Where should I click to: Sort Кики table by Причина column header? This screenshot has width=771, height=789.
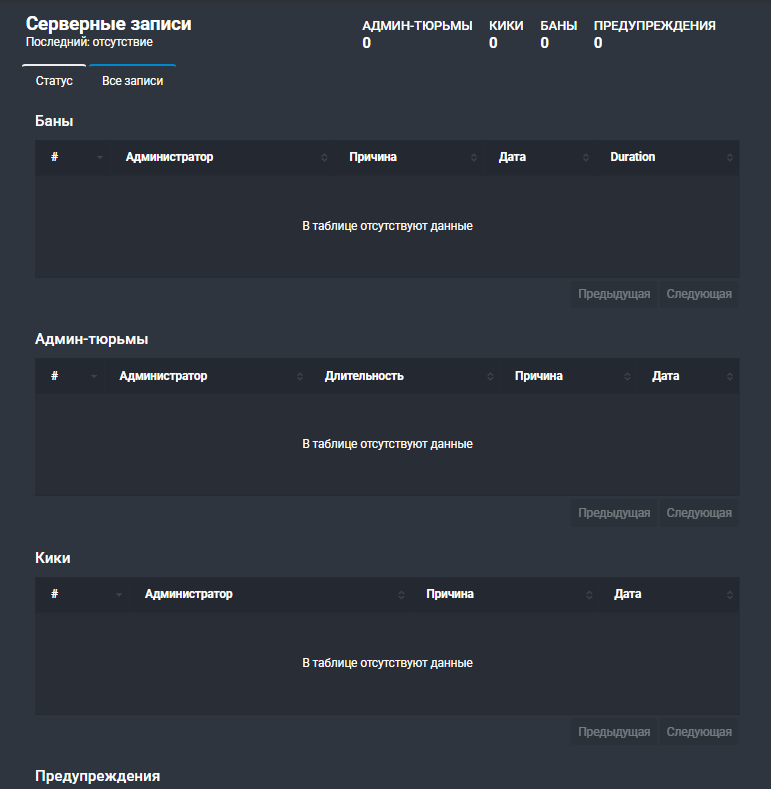click(x=504, y=594)
